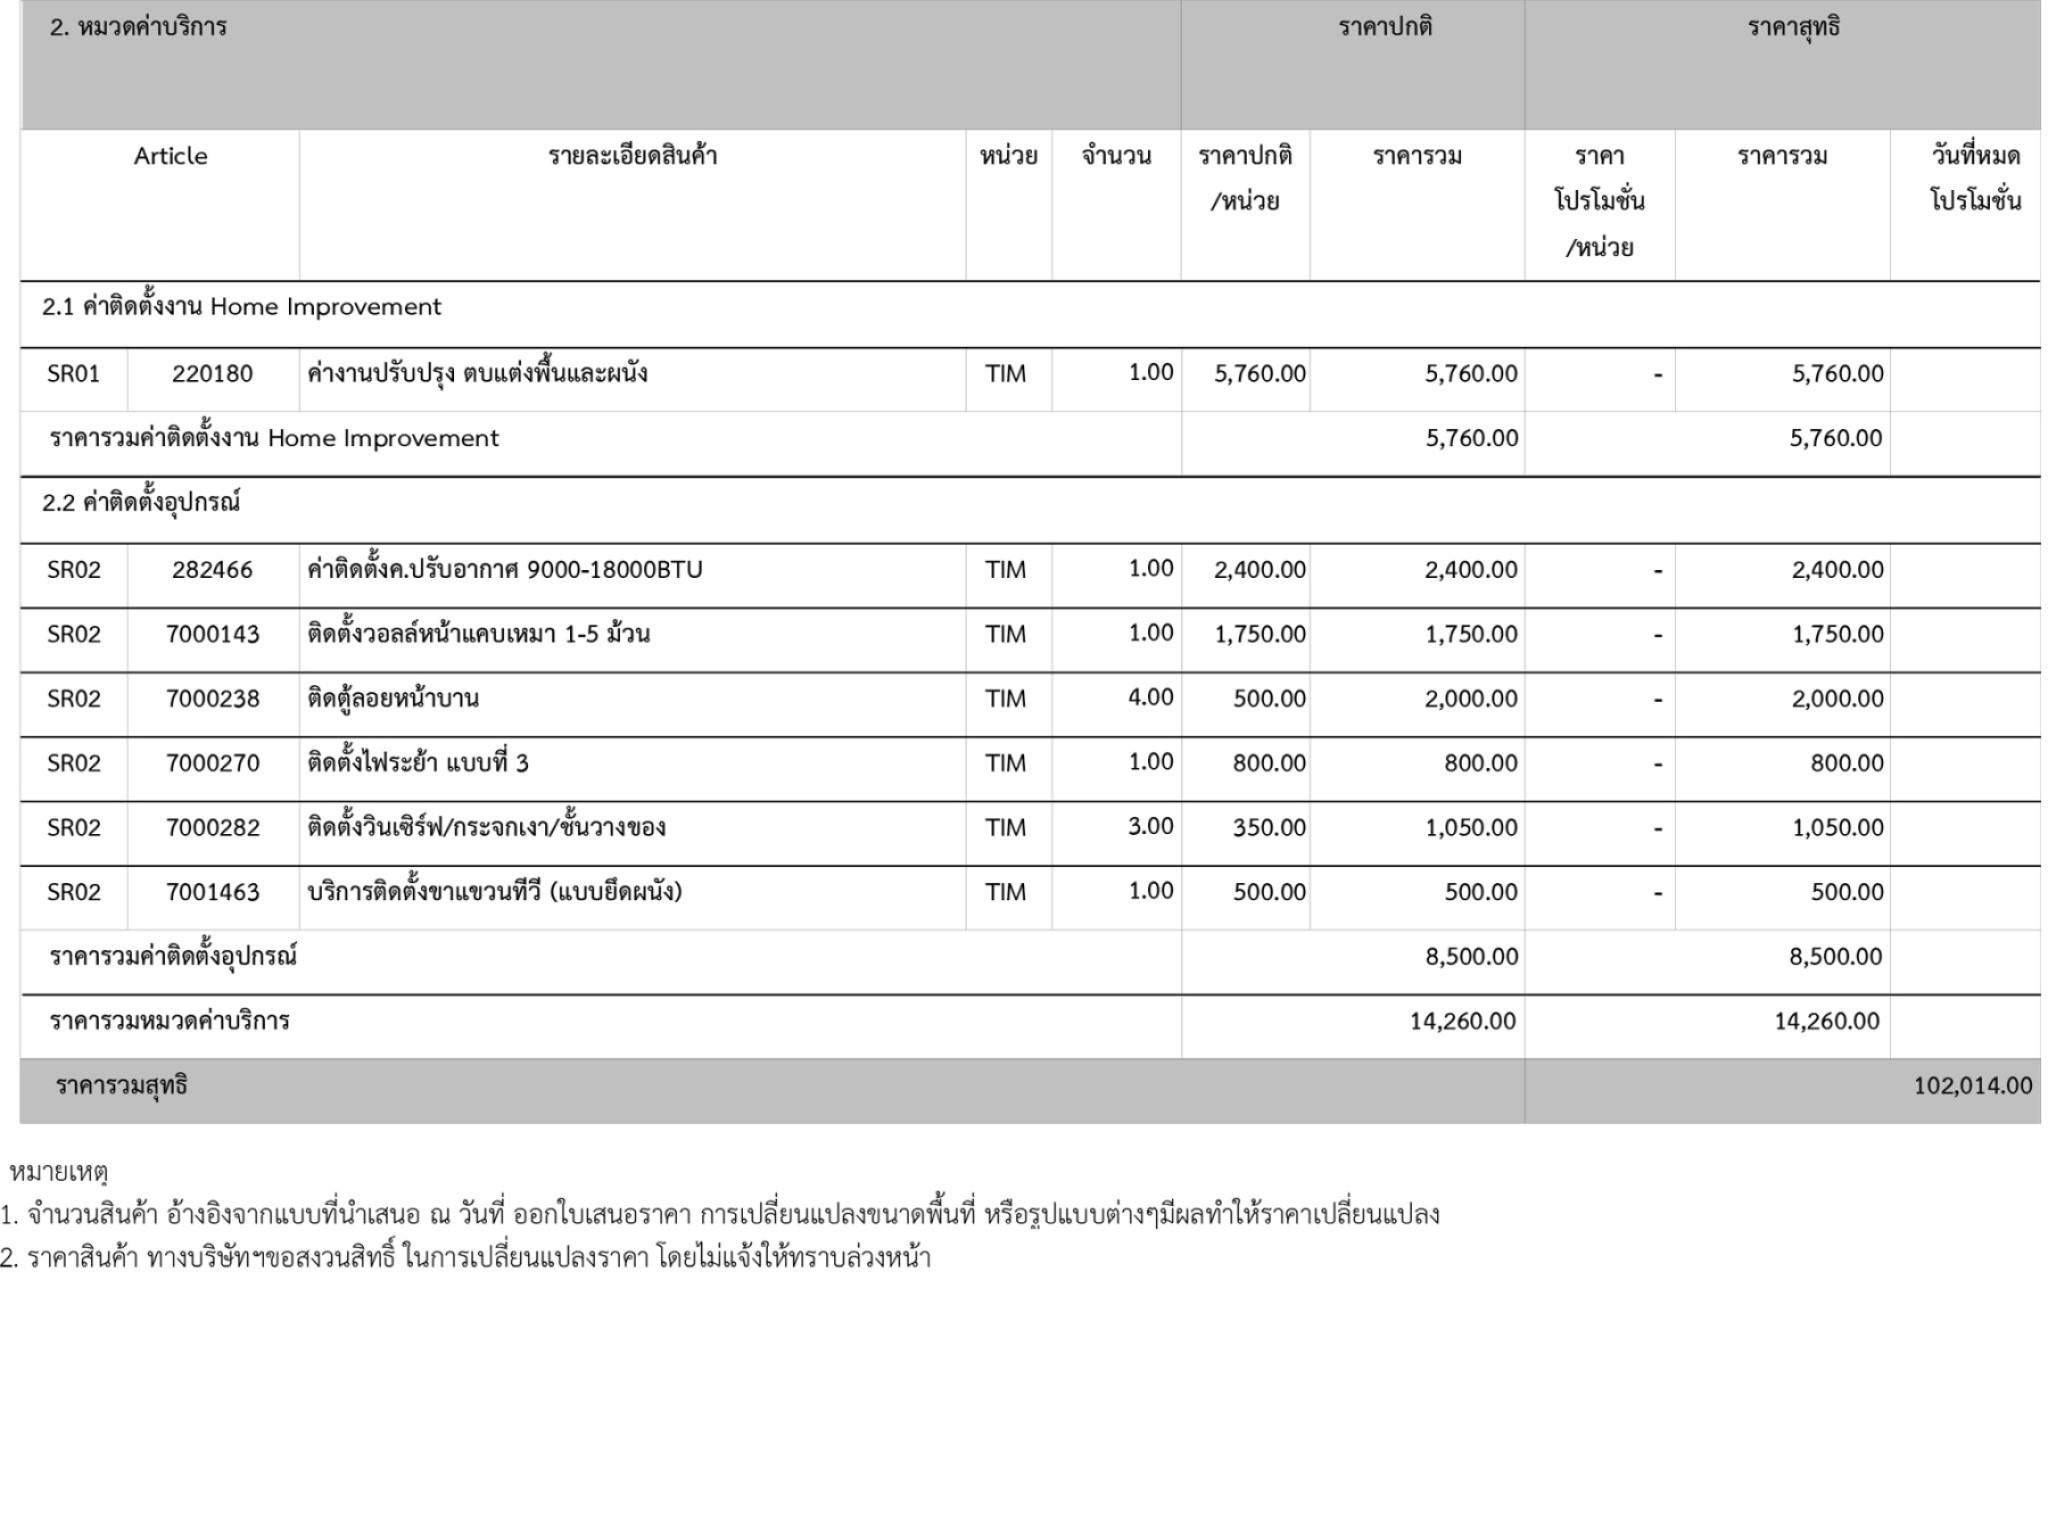This screenshot has width=2048, height=1536.
Task: Click article number 7000282
Action: [212, 828]
